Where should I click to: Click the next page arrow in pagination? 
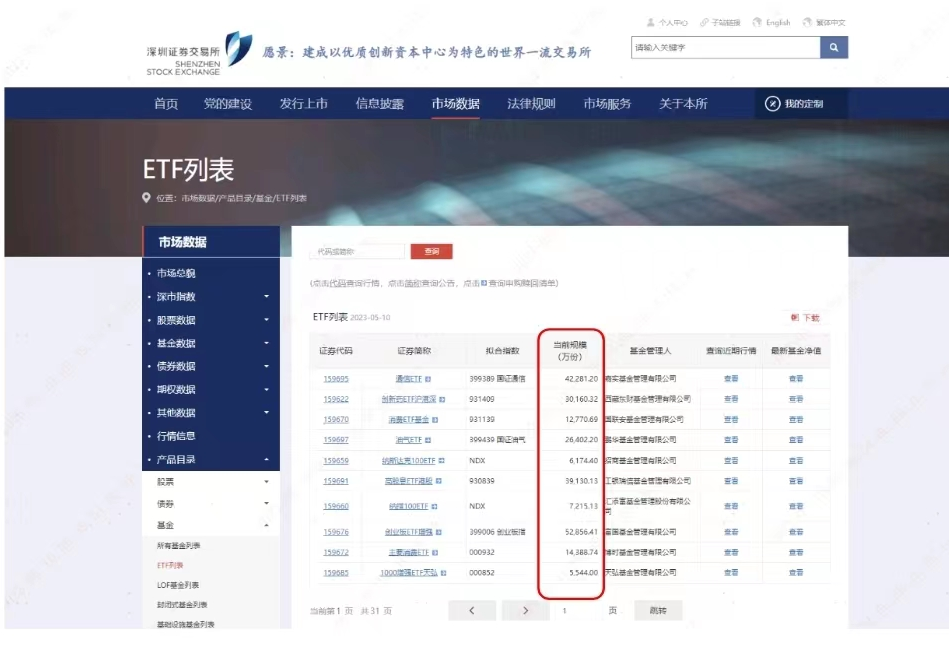click(x=524, y=609)
